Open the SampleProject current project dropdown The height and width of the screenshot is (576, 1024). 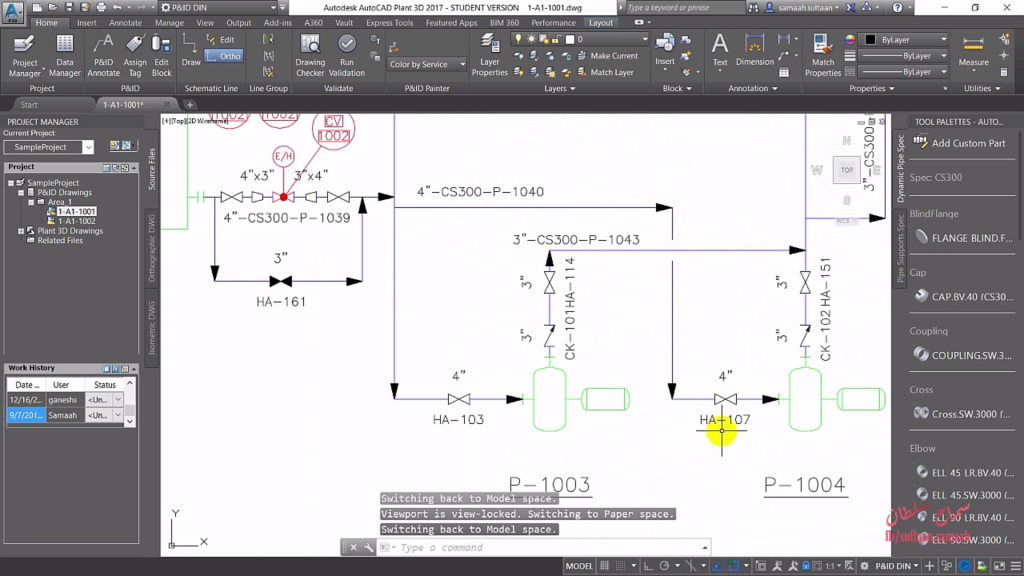(48, 147)
